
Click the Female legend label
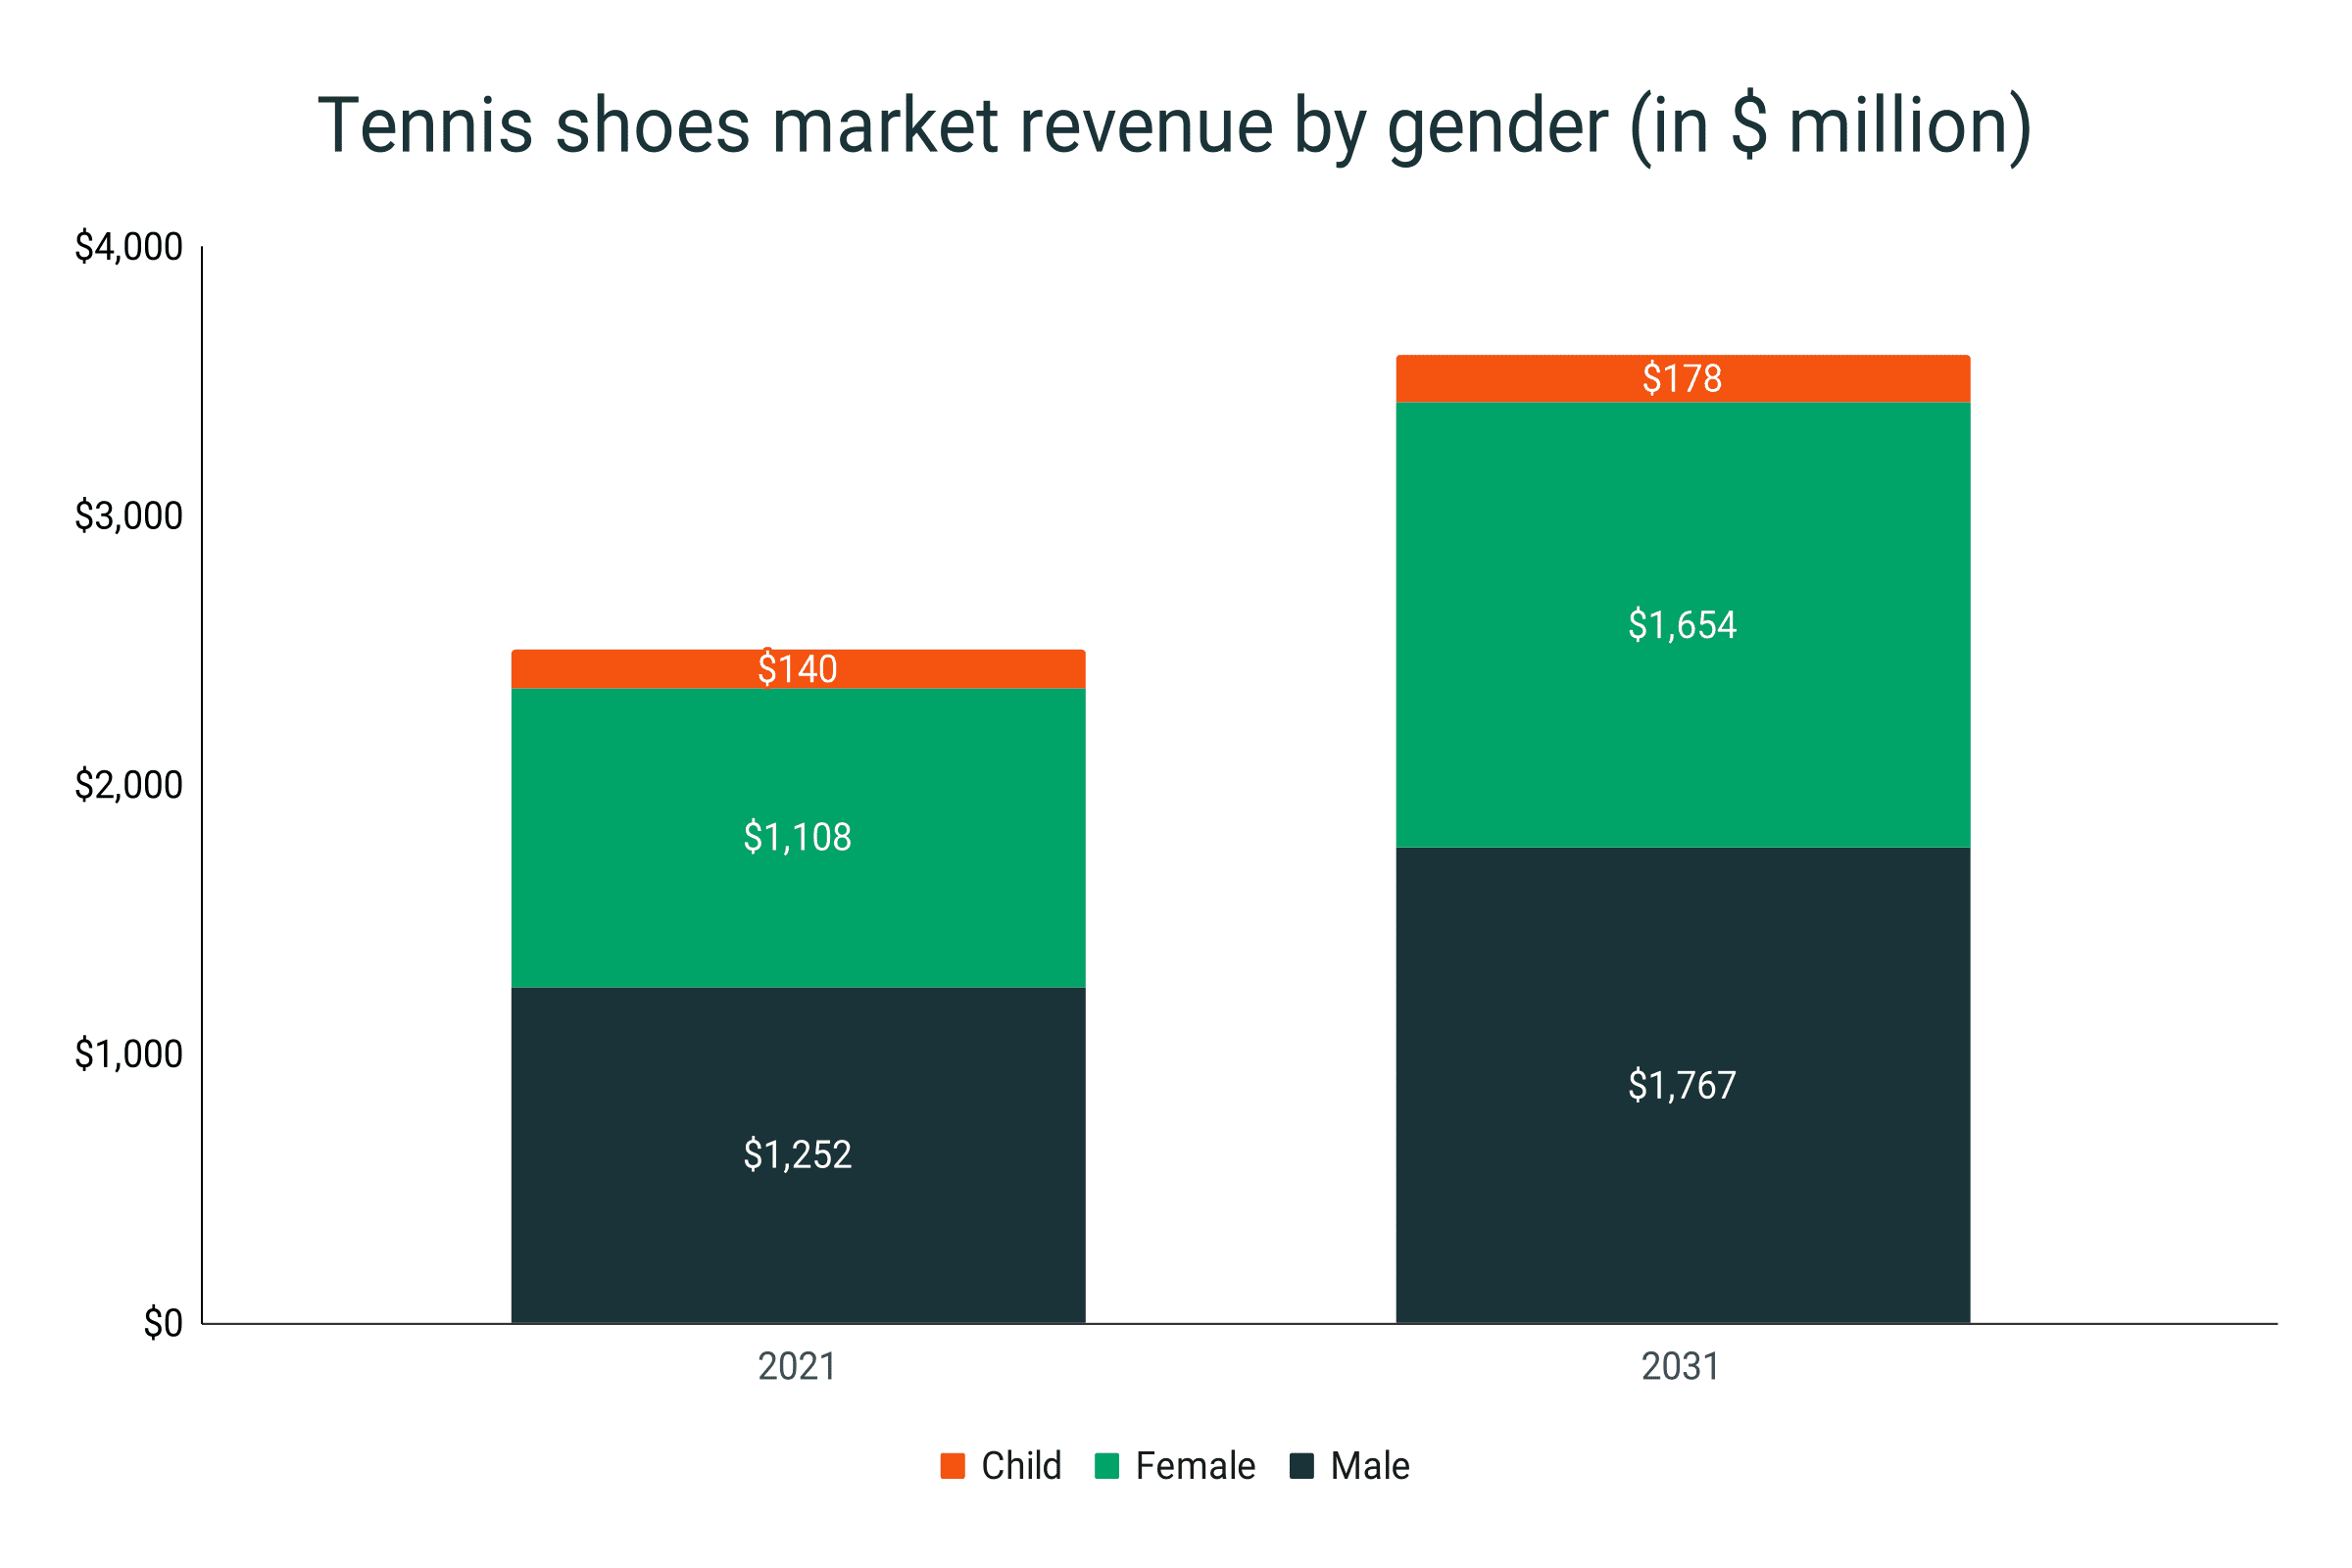point(1195,1466)
